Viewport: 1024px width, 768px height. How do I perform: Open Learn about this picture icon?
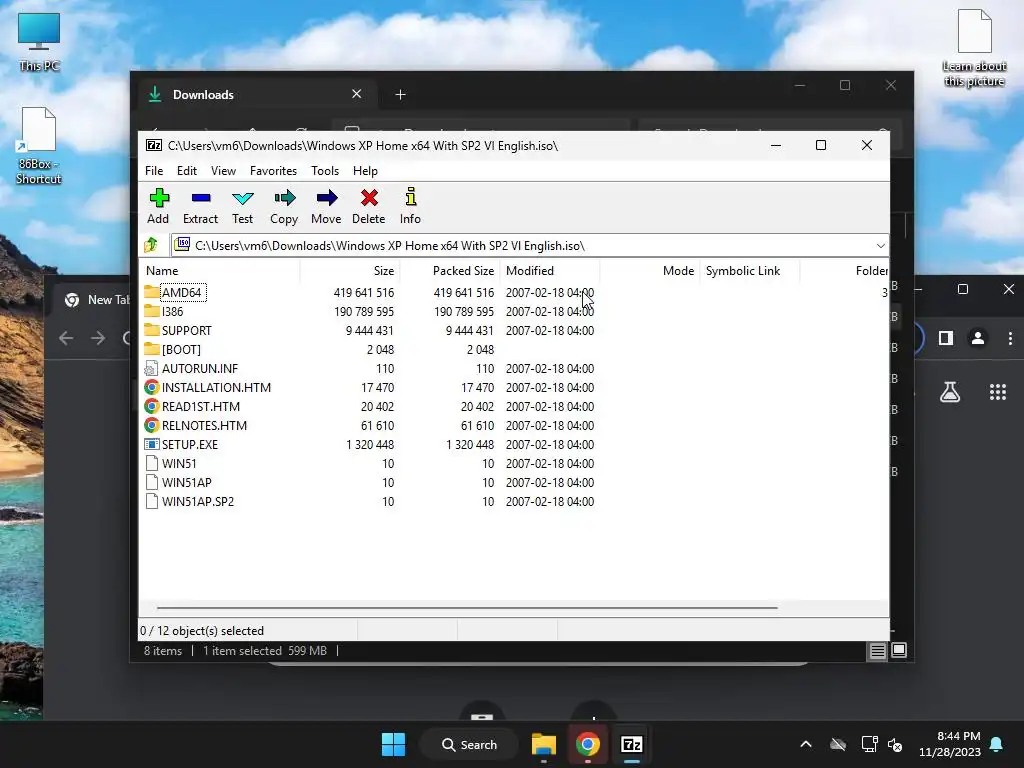point(974,48)
